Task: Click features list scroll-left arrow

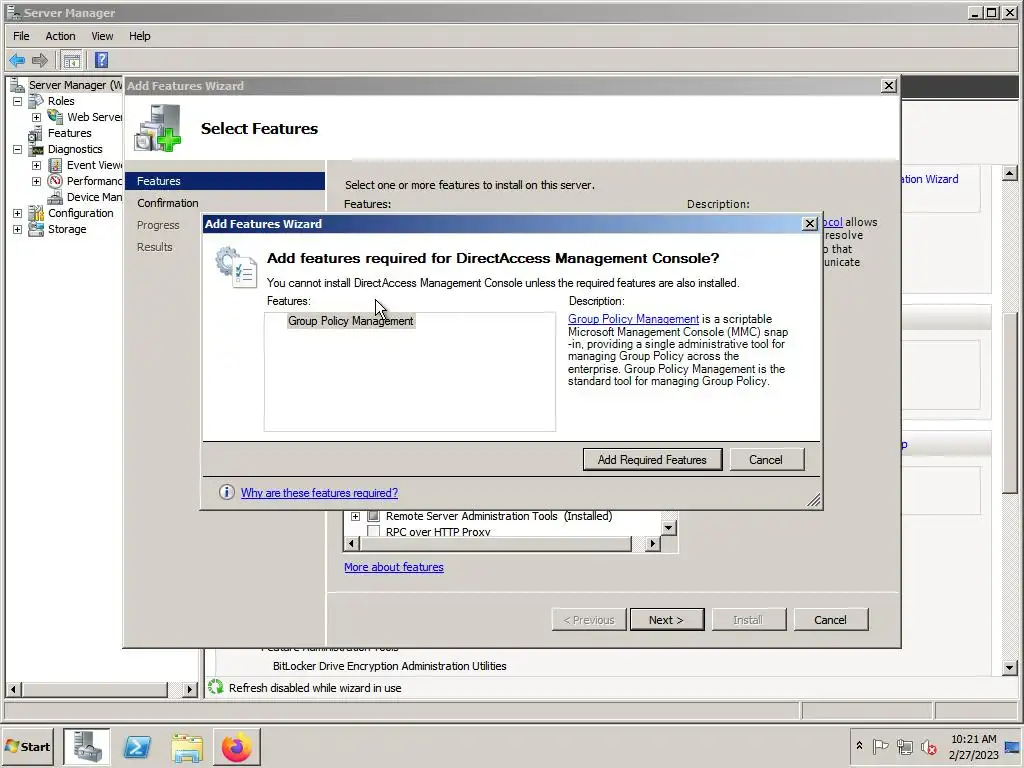Action: (x=351, y=543)
